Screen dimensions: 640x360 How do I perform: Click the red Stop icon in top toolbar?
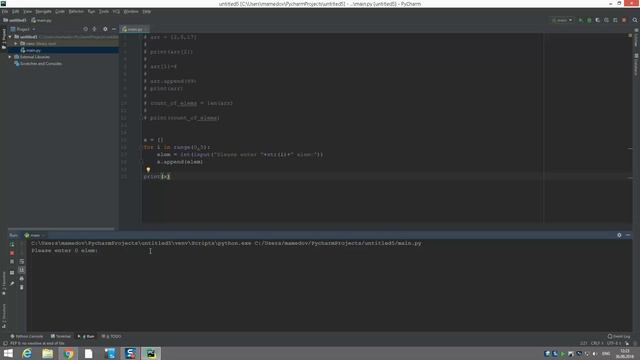[x=624, y=20]
